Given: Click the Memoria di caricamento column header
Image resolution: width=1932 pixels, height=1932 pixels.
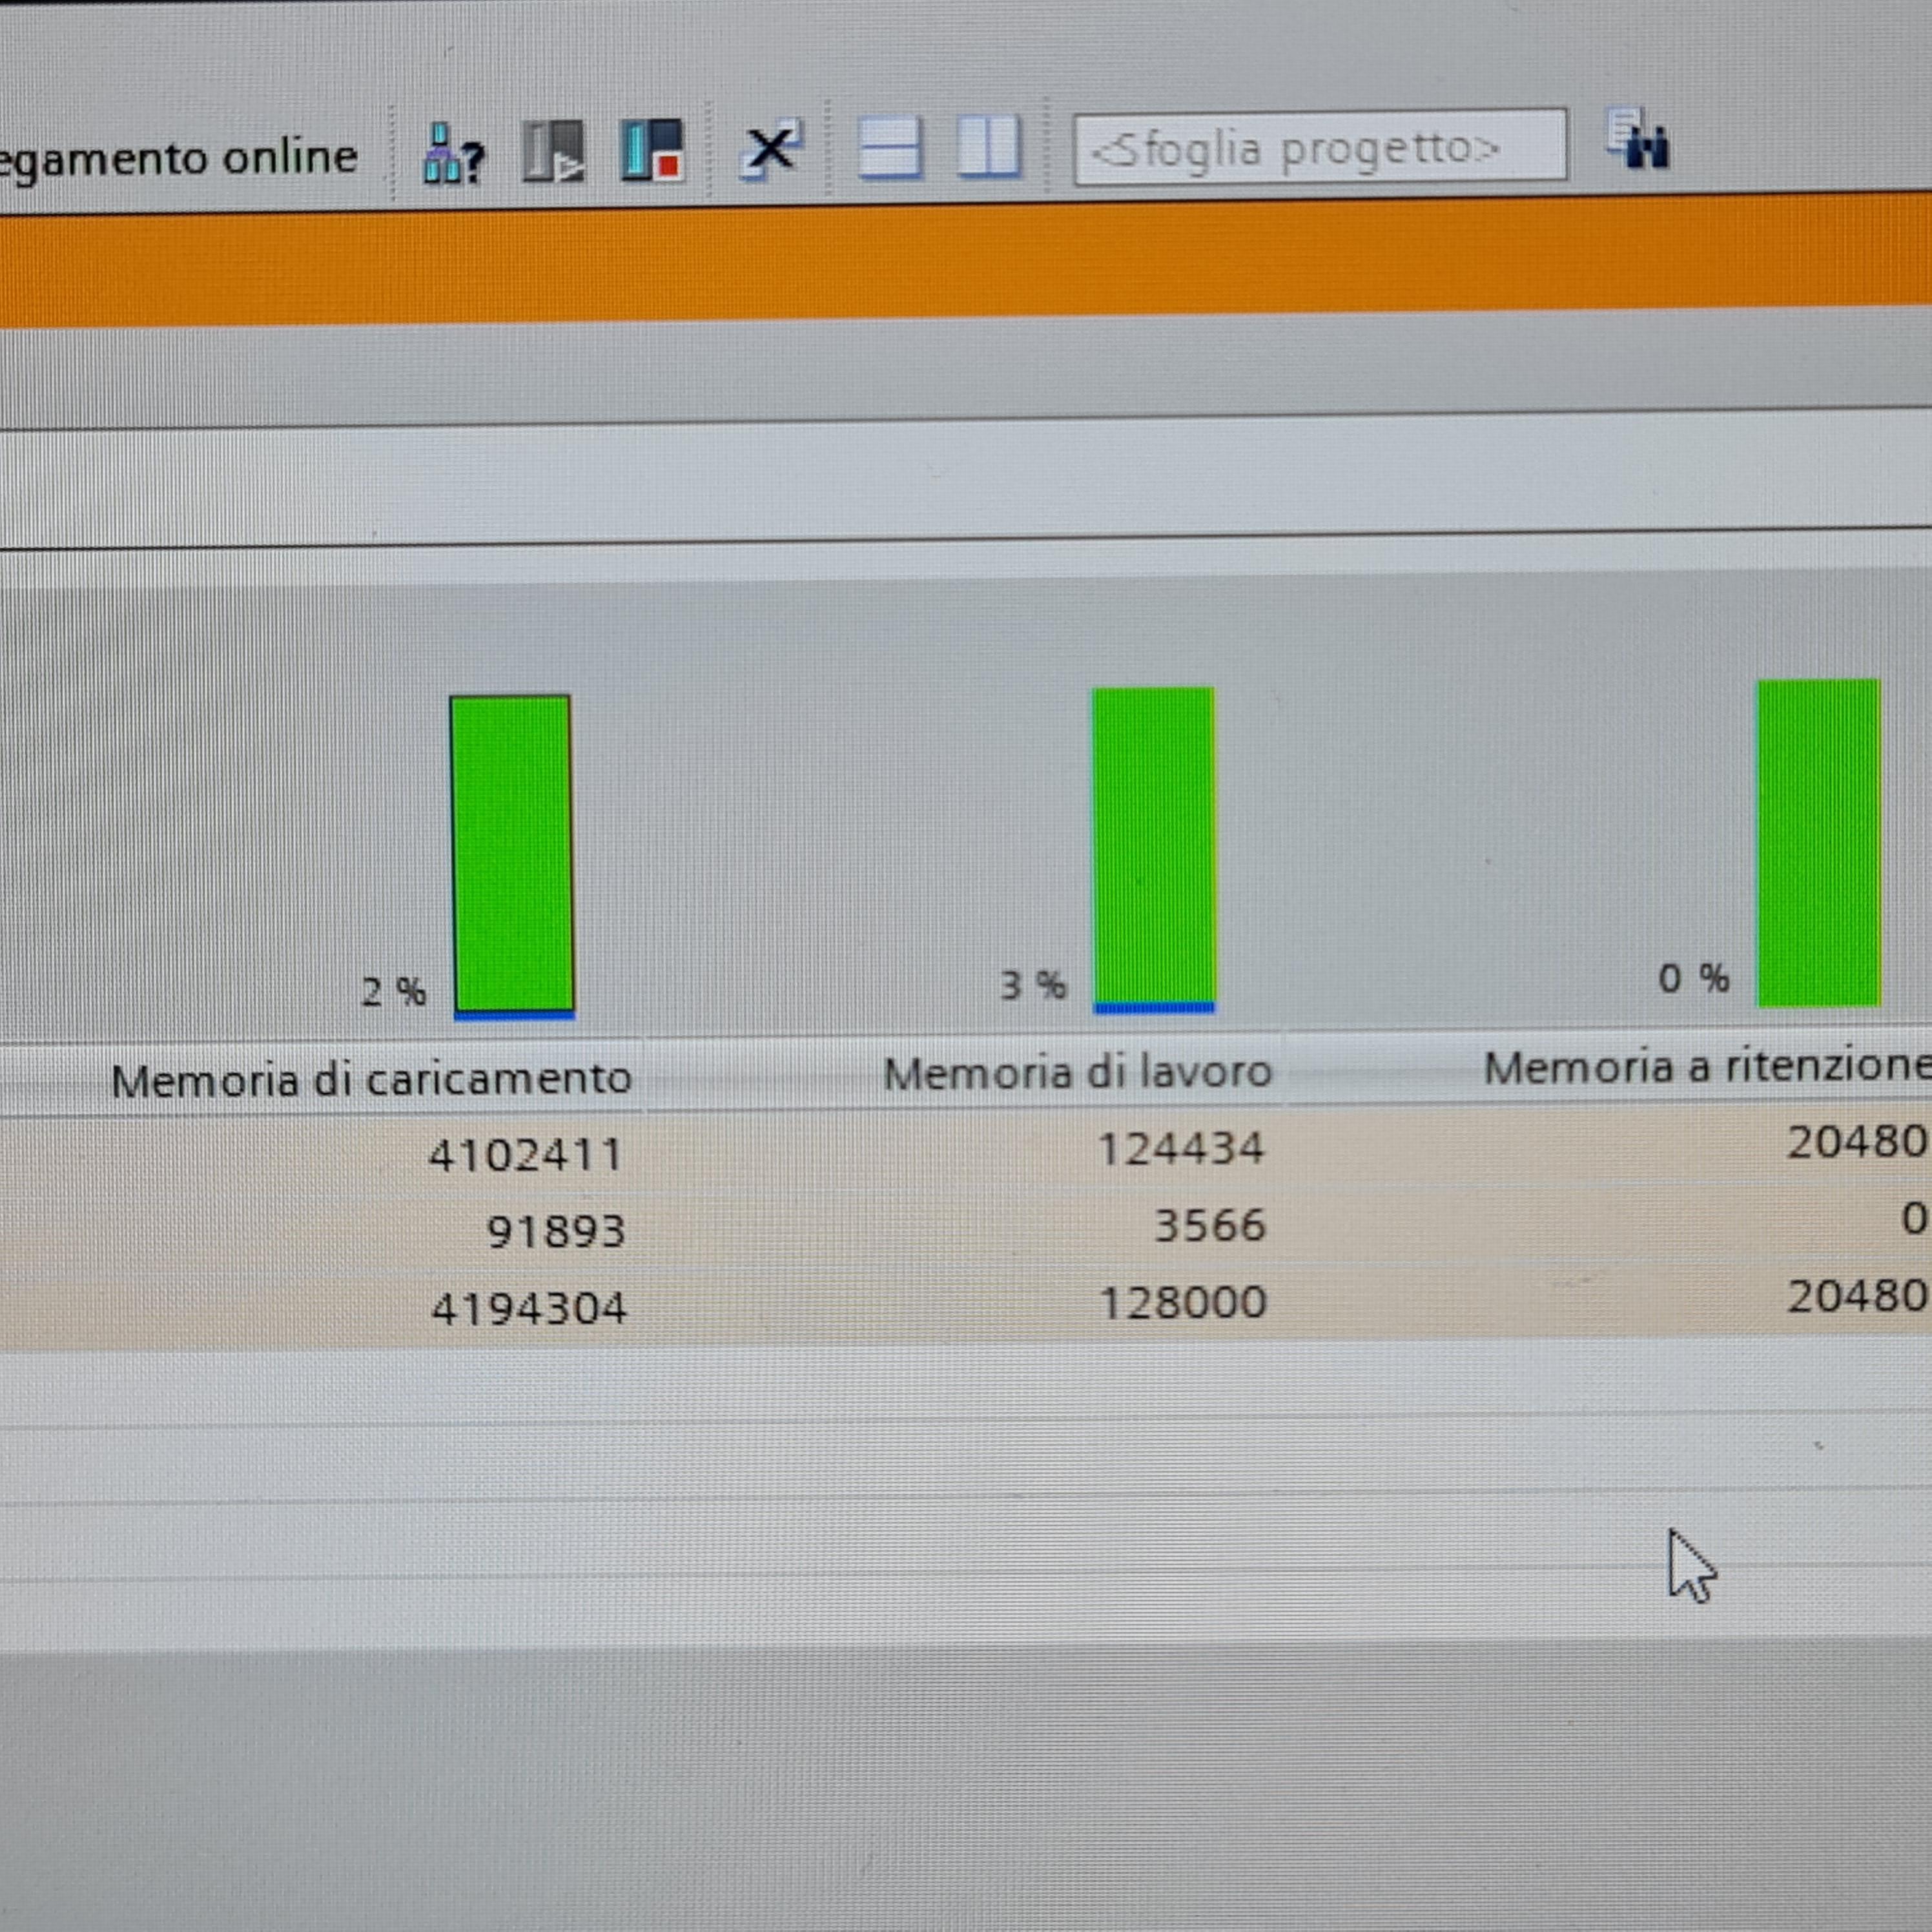Looking at the screenshot, I should (371, 1079).
